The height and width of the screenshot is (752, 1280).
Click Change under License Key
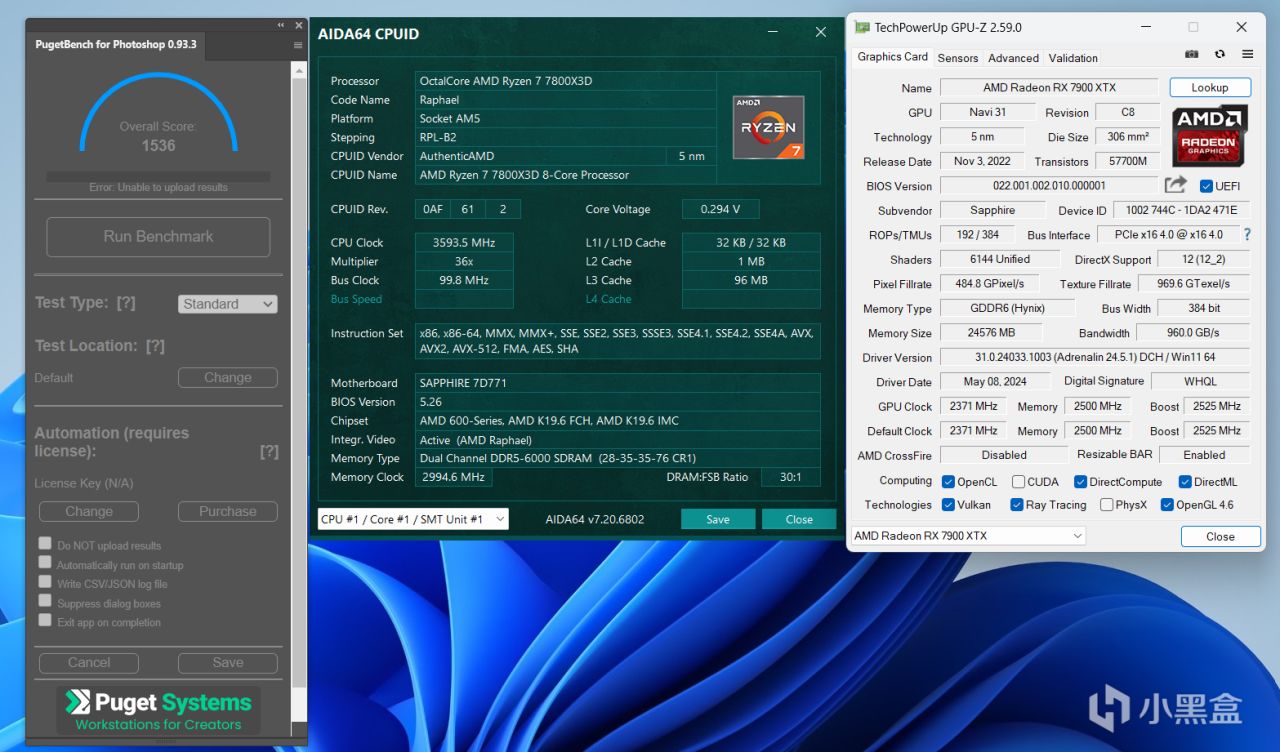(x=89, y=512)
